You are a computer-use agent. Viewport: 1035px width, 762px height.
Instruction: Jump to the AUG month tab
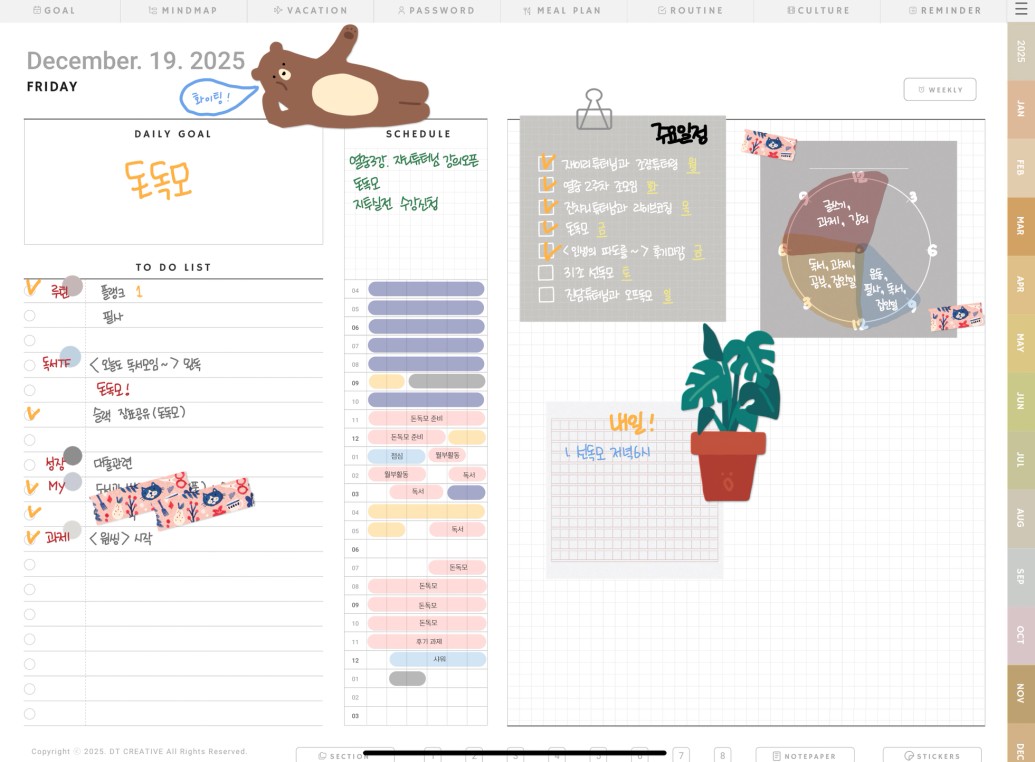pyautogui.click(x=1020, y=518)
